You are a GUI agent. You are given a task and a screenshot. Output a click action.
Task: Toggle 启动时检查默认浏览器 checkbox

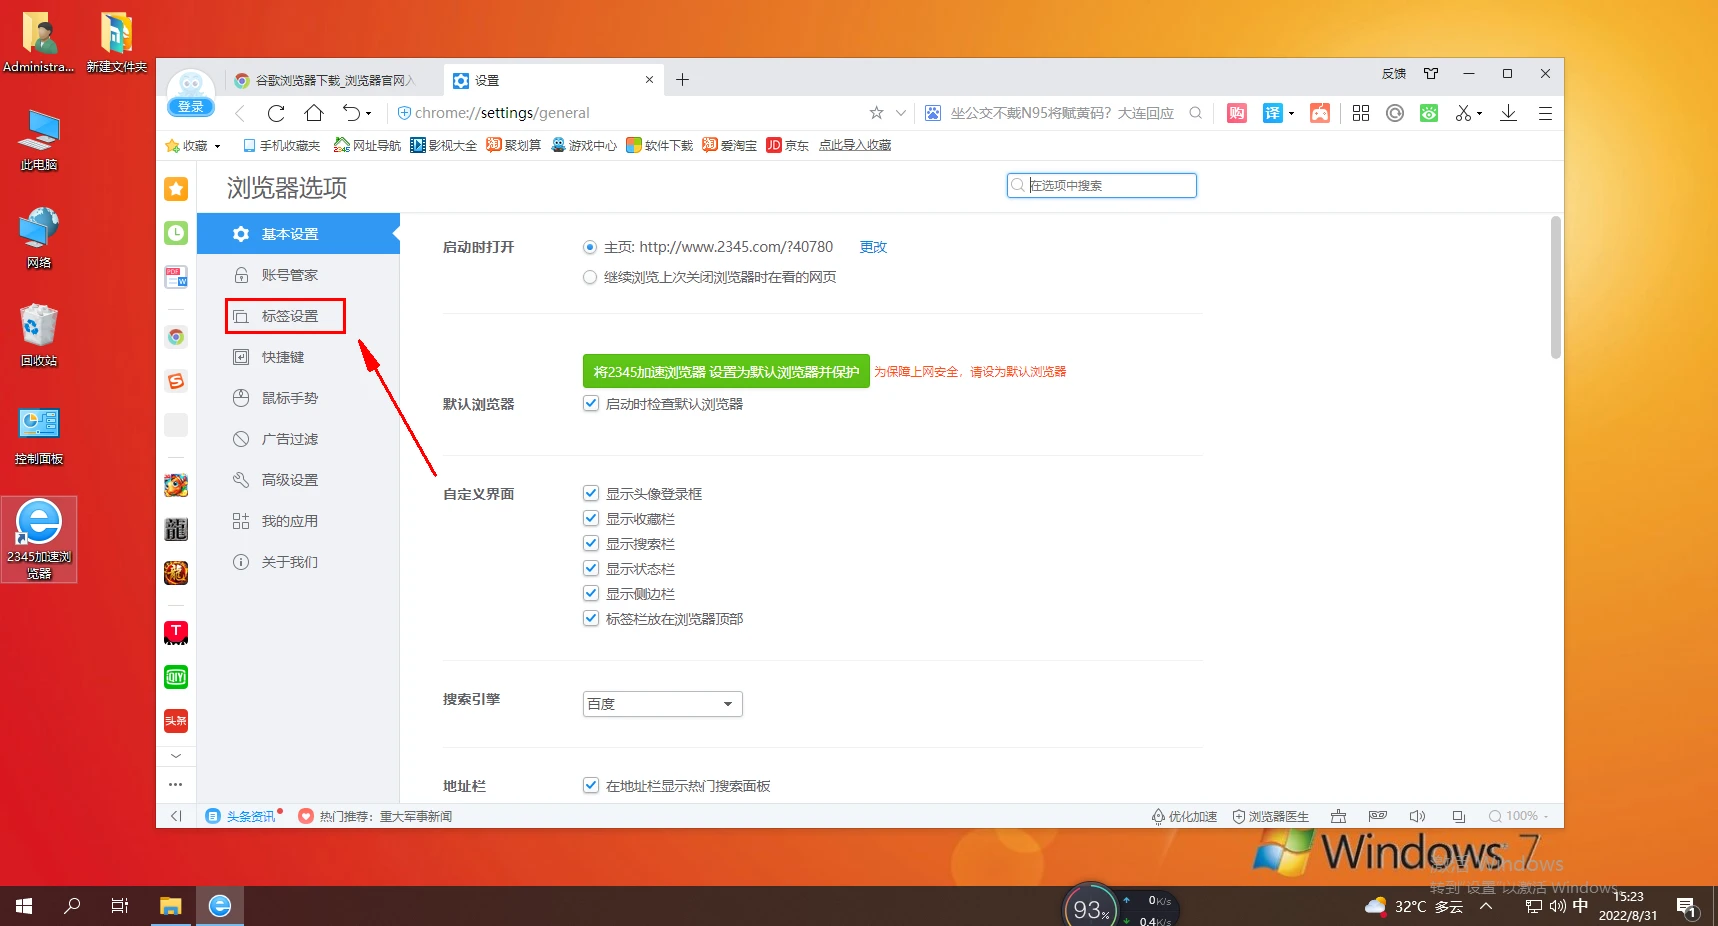point(591,403)
